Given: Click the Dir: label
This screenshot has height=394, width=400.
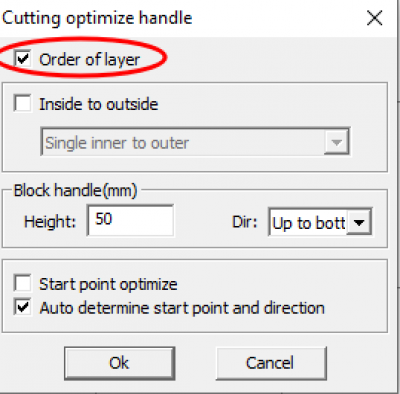Looking at the screenshot, I should tap(245, 222).
